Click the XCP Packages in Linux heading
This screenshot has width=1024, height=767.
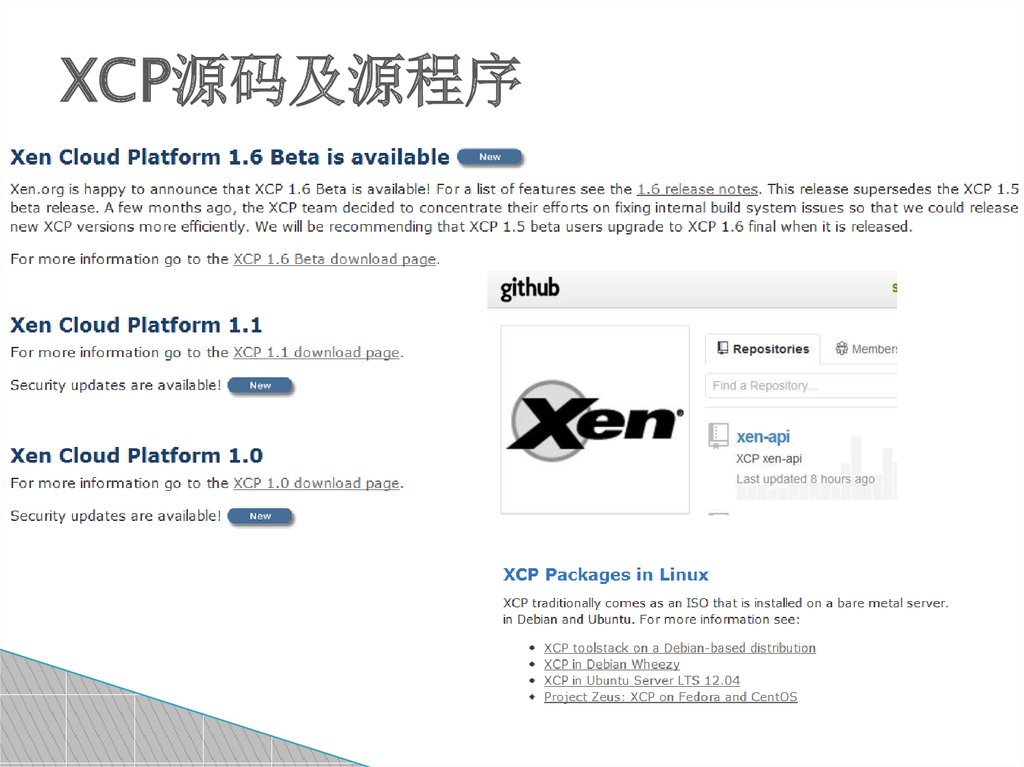(x=605, y=574)
